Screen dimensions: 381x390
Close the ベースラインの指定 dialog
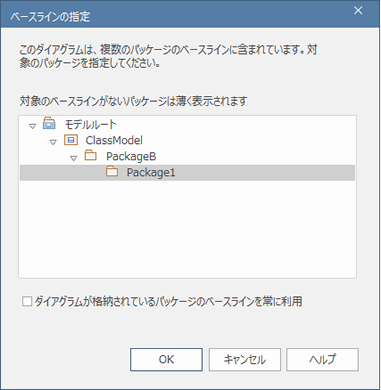[x=358, y=11]
